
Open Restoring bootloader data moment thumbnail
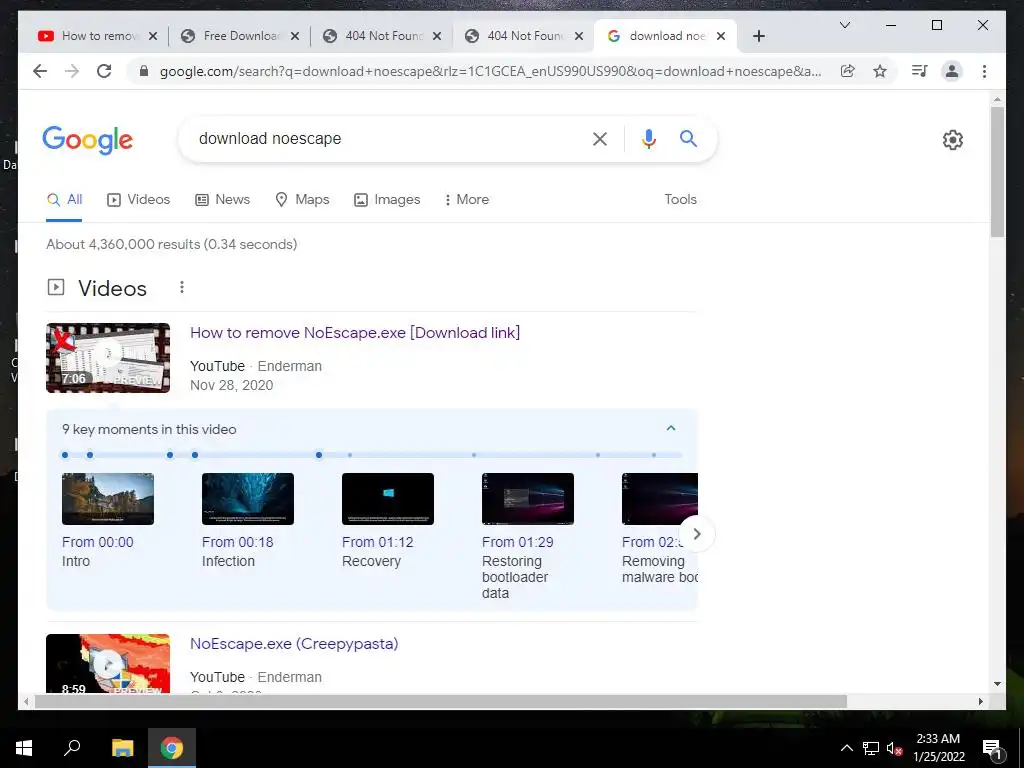[x=528, y=499]
